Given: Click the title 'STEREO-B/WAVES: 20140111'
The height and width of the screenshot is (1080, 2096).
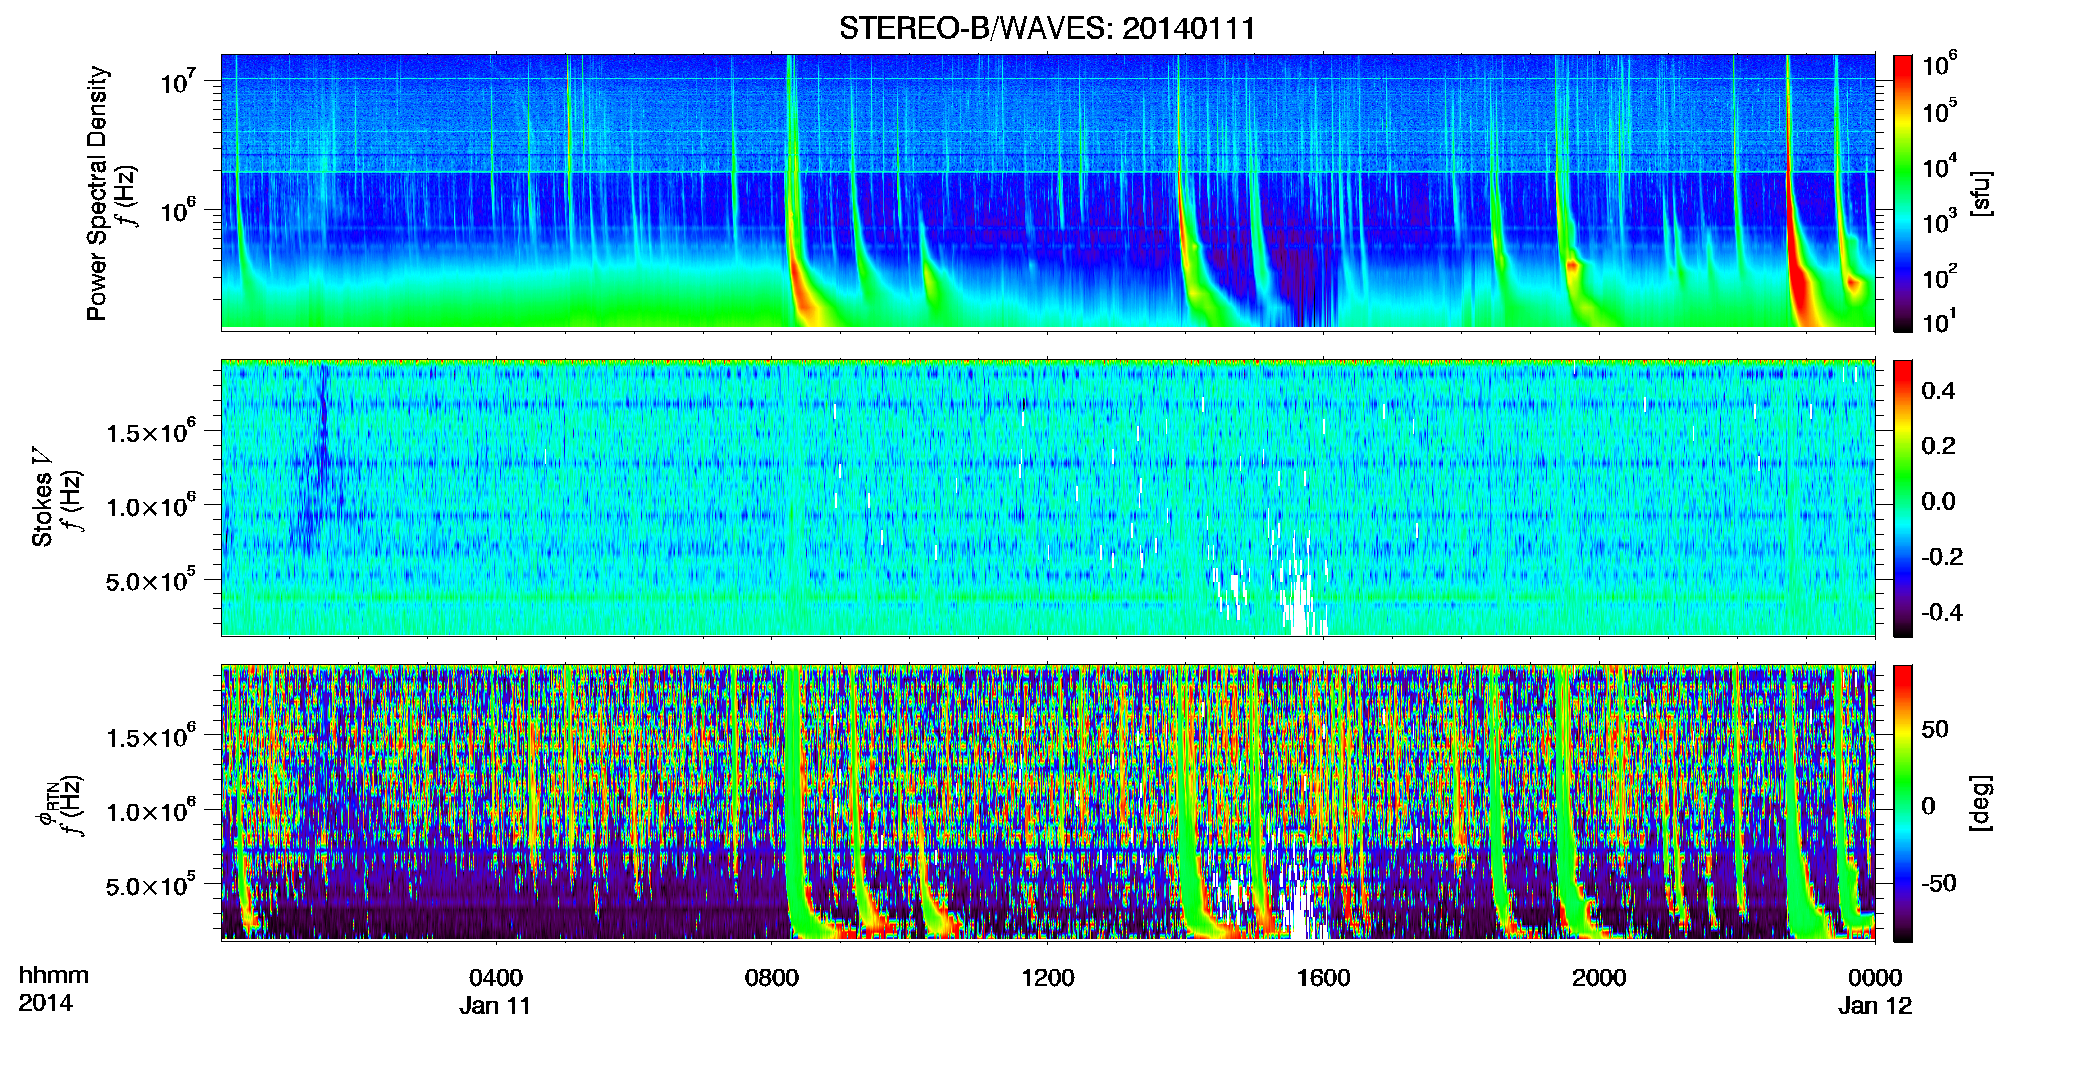Looking at the screenshot, I should [1047, 28].
